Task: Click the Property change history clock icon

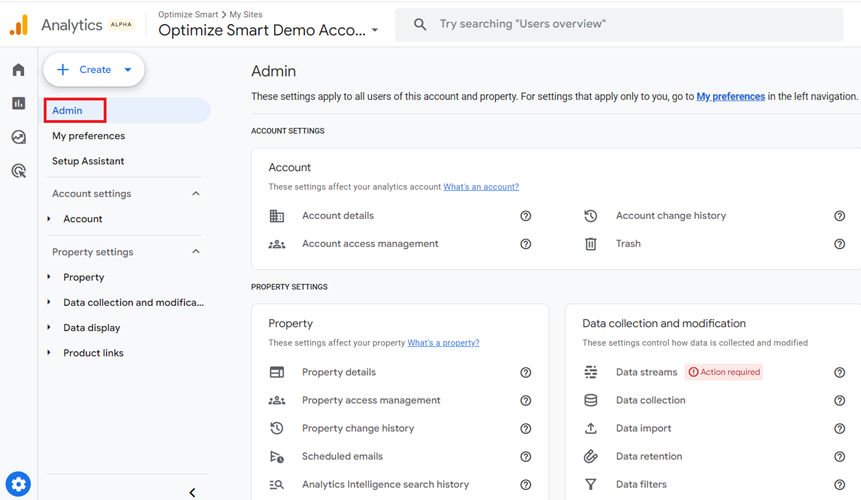Action: click(x=277, y=428)
